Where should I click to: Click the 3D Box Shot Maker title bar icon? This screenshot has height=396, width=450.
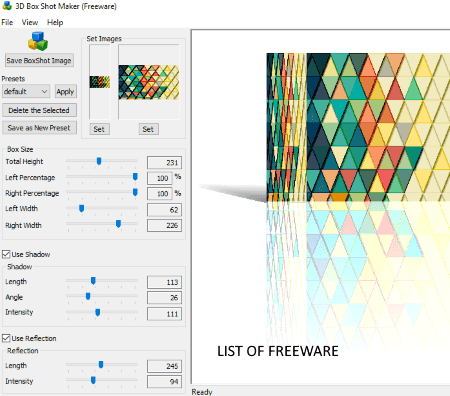[7, 6]
